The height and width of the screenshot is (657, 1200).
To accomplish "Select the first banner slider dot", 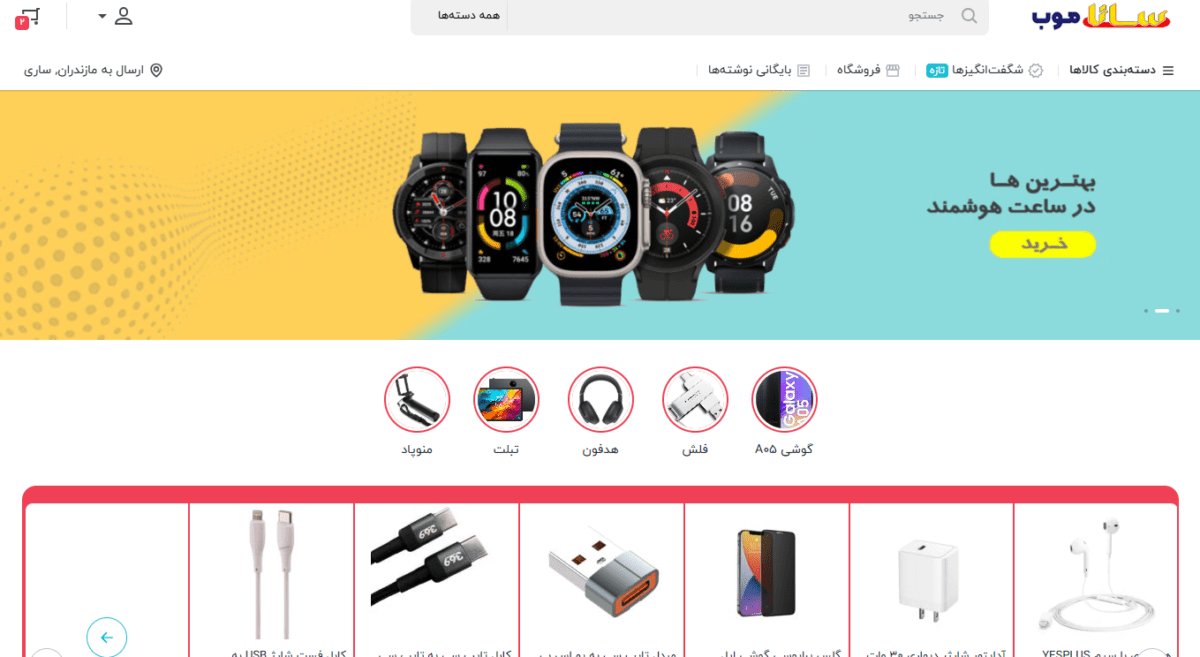I will [1178, 311].
